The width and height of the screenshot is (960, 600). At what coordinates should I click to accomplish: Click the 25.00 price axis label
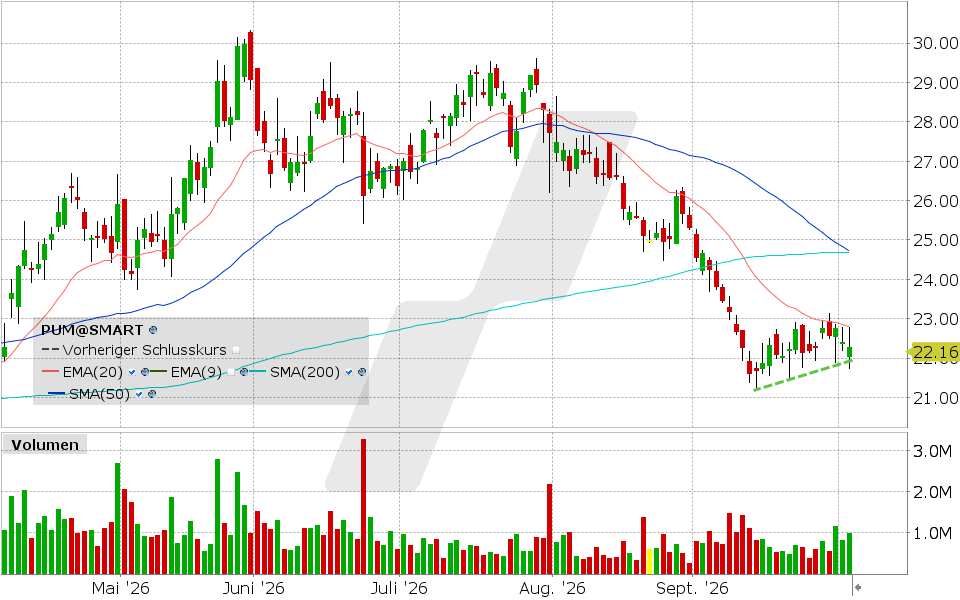click(936, 240)
